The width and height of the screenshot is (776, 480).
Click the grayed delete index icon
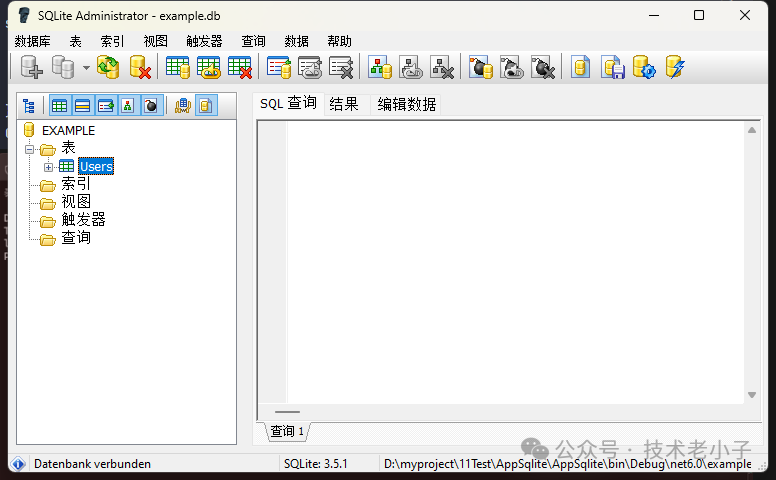341,67
